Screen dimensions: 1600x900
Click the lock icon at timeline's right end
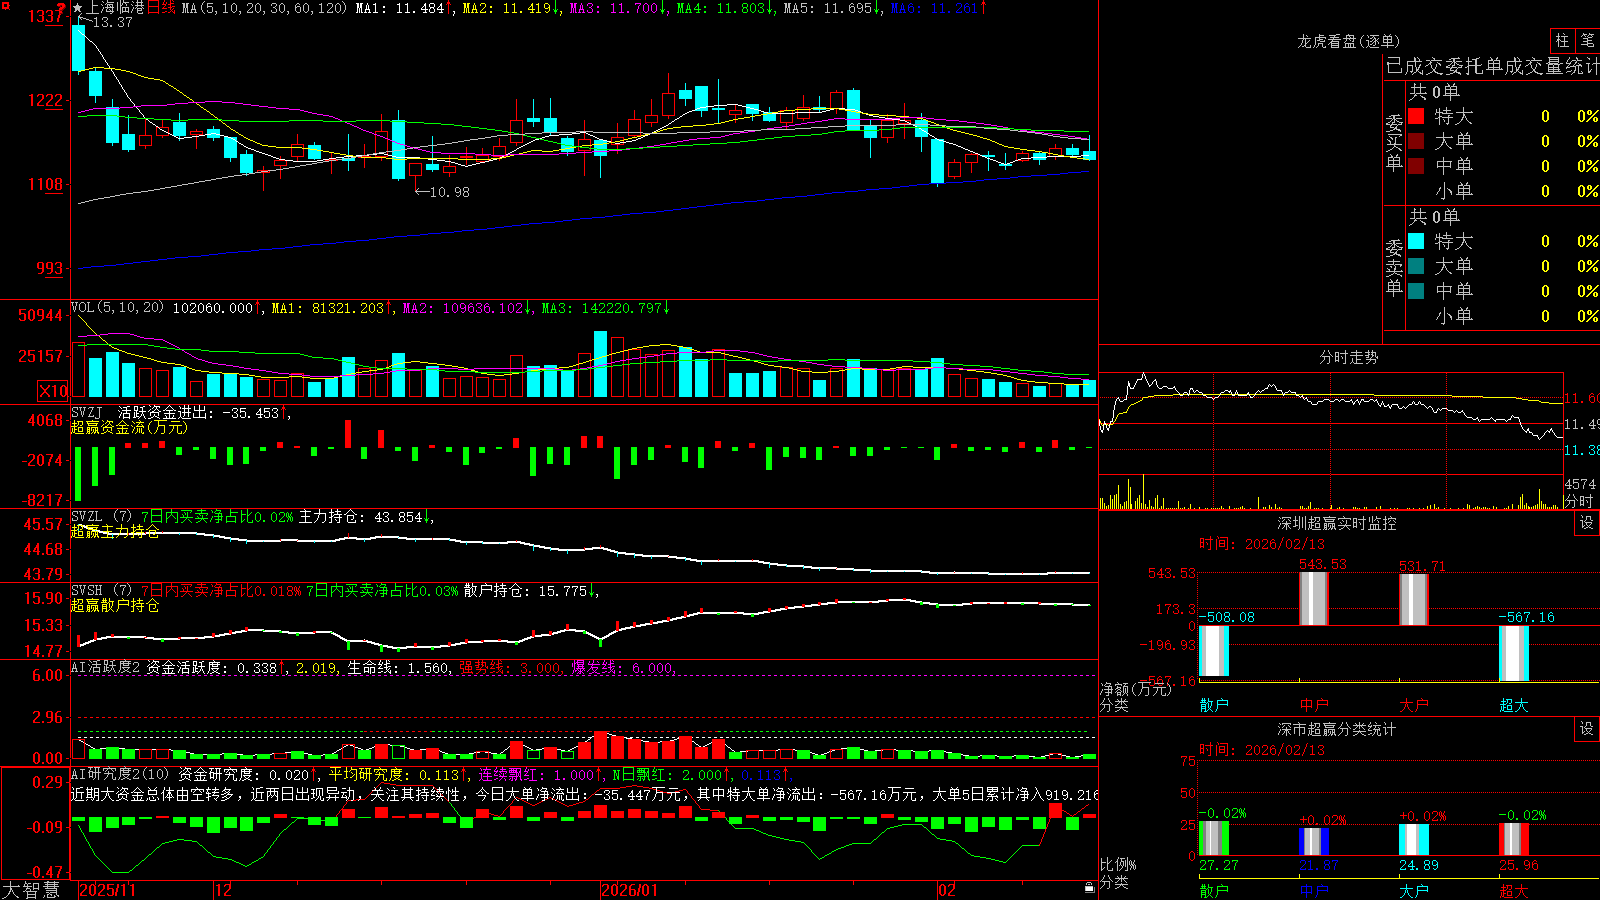(x=1089, y=887)
